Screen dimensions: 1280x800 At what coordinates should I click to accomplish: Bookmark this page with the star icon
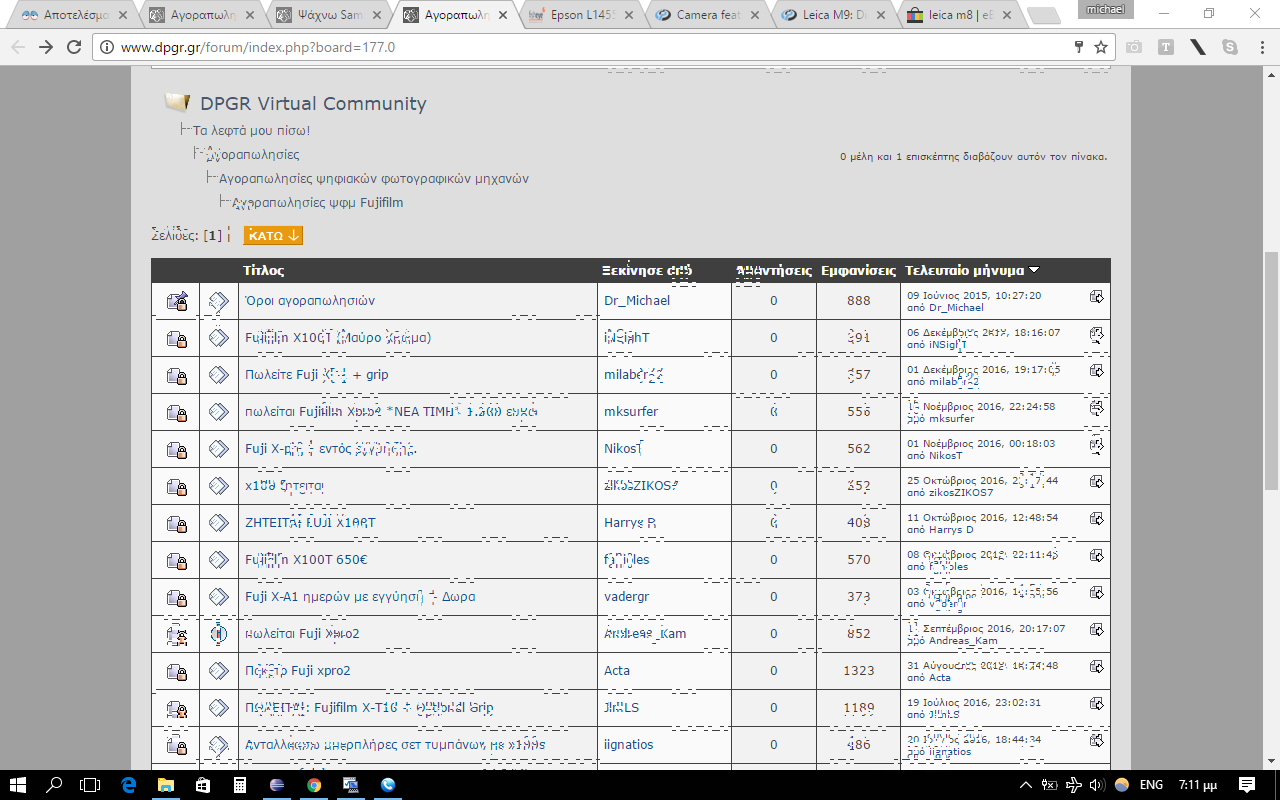(x=1101, y=47)
